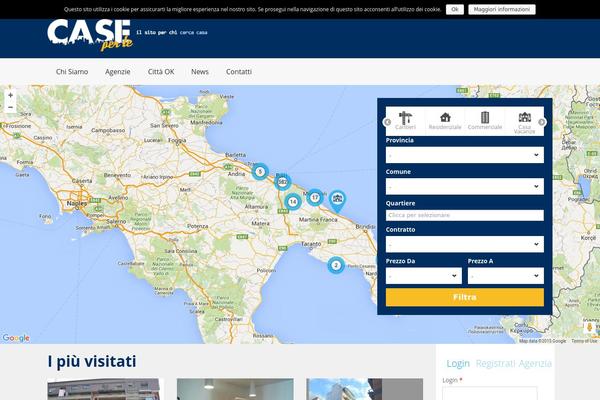600x400 pixels.
Task: Open Agenzie menu item
Action: click(x=117, y=72)
